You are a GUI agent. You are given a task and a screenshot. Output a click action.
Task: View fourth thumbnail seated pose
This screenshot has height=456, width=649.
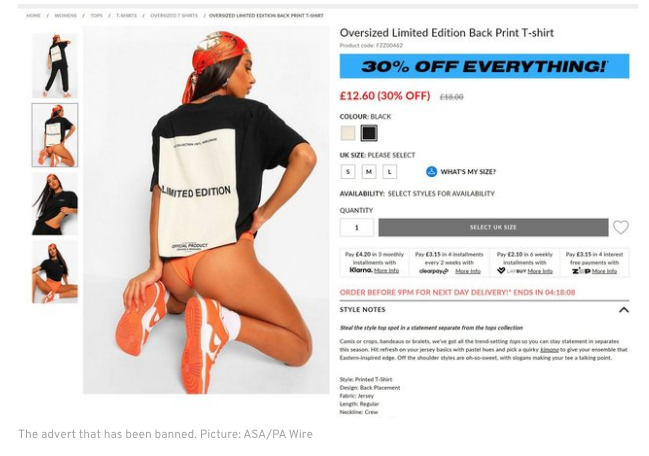[x=55, y=272]
